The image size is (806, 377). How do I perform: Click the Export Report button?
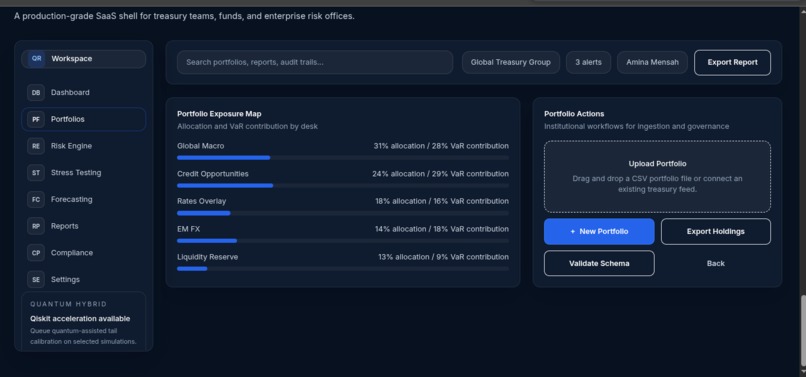(732, 62)
